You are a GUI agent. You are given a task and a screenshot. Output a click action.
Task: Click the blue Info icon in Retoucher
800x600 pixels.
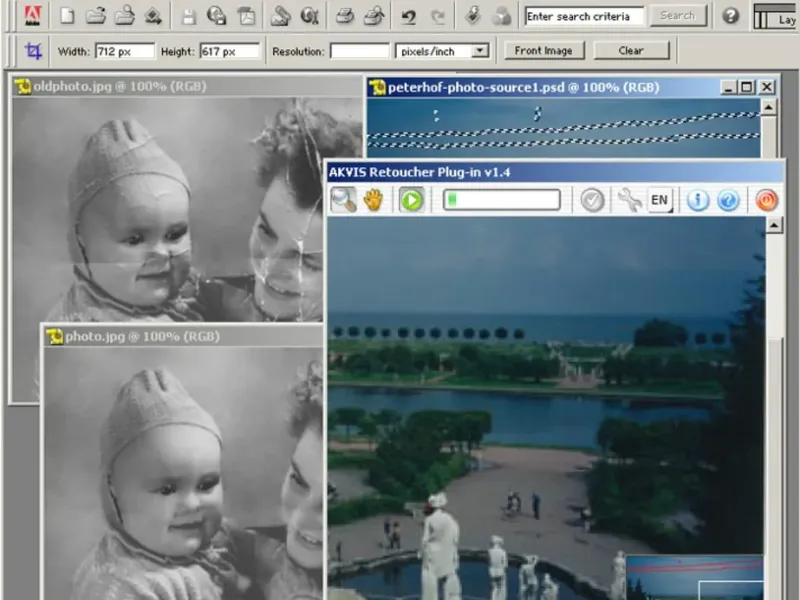697,200
